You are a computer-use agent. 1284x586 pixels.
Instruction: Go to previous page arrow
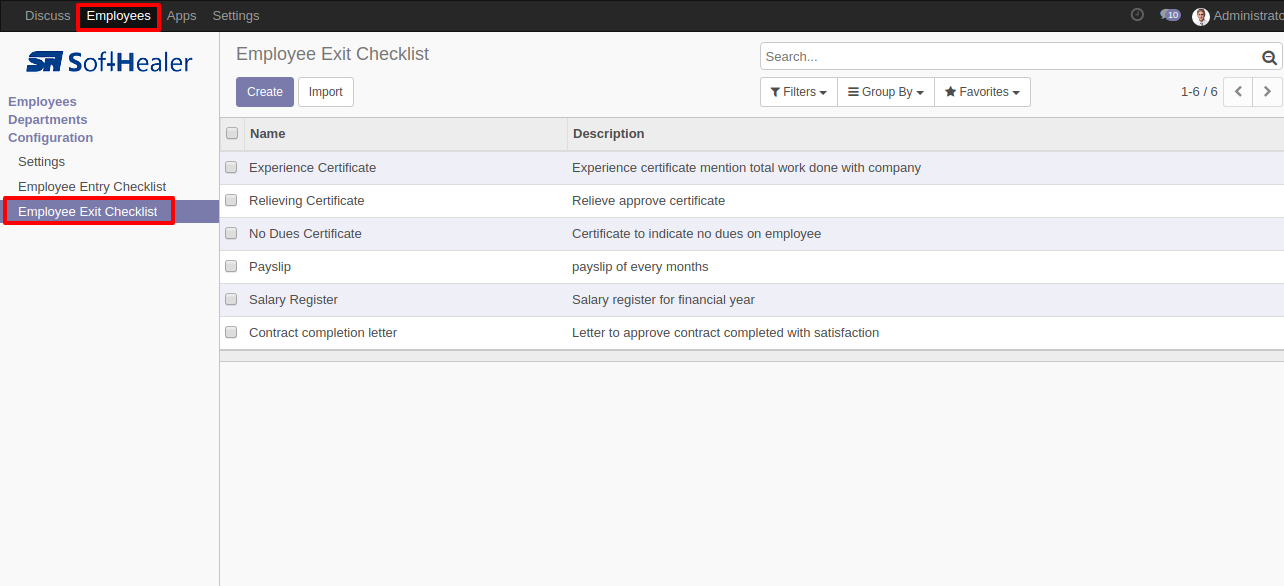click(x=1239, y=92)
